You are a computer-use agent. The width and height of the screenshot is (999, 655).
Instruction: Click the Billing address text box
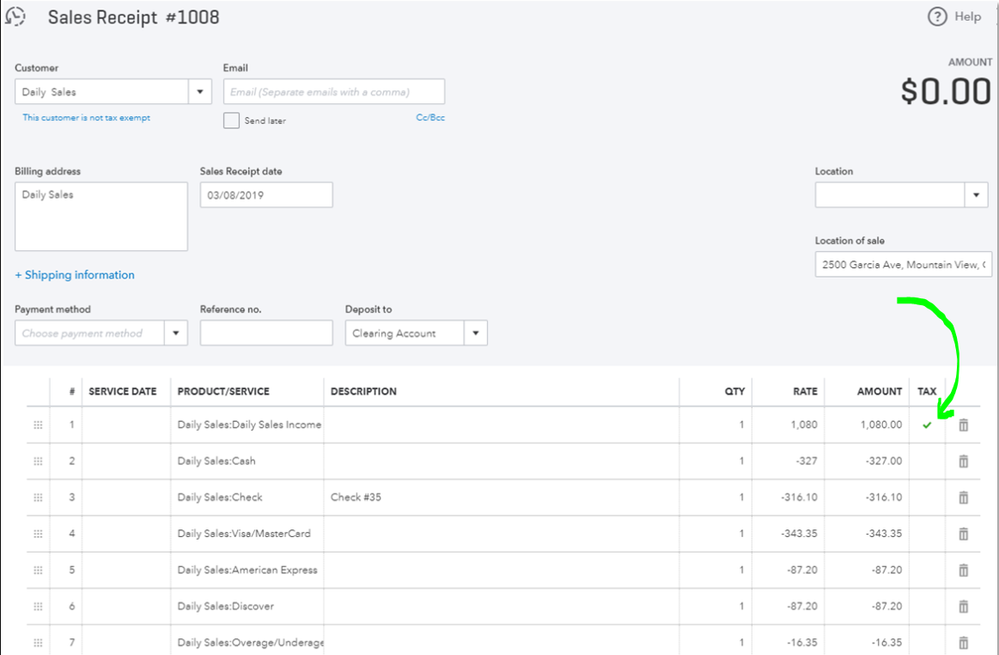(101, 217)
